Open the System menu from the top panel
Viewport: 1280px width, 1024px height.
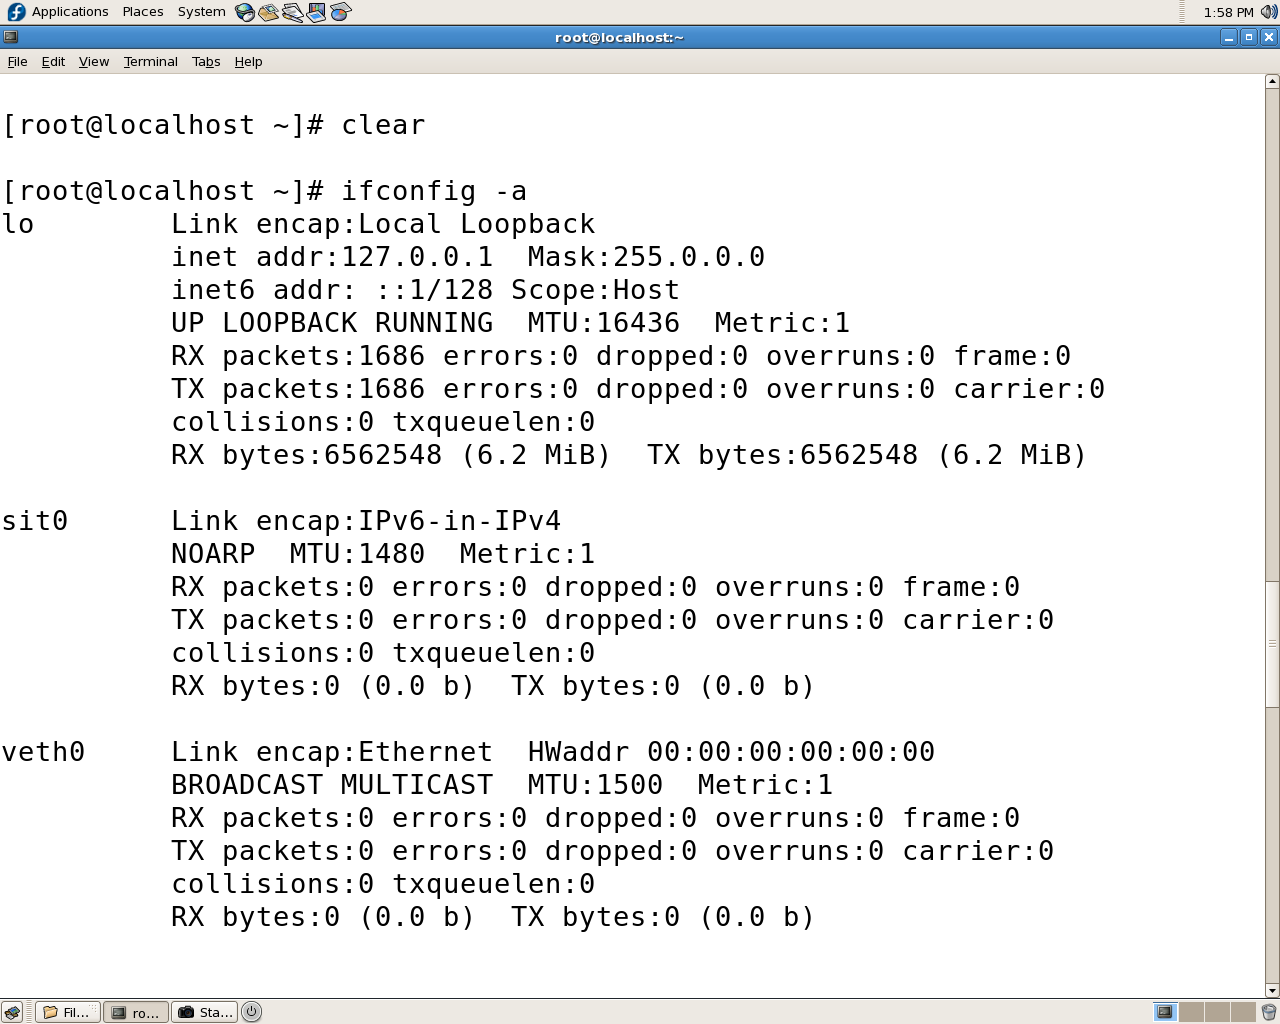[199, 11]
